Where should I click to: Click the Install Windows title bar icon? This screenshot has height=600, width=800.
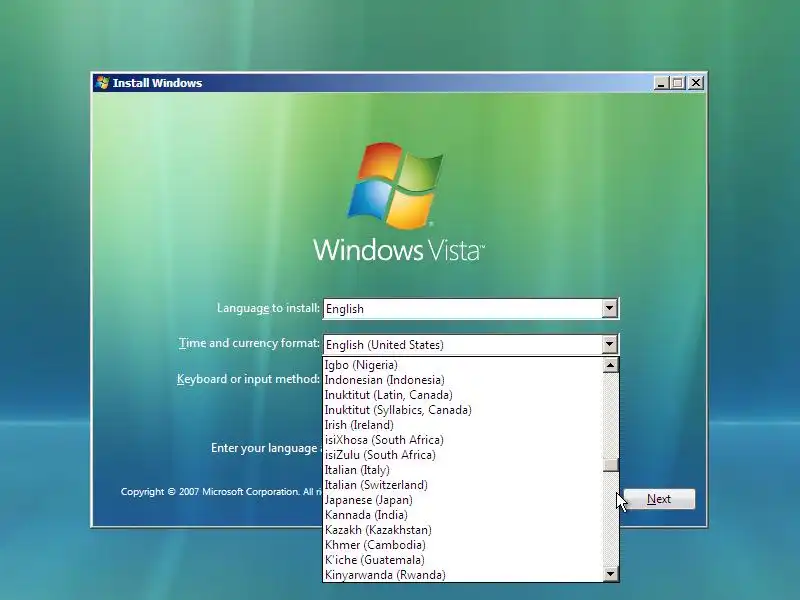pos(103,83)
